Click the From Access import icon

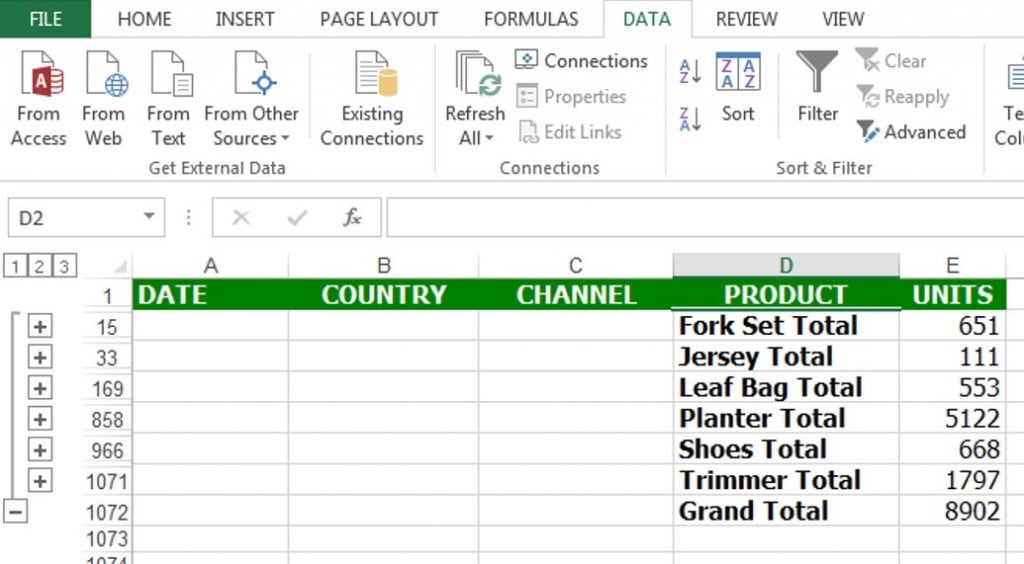click(x=38, y=75)
